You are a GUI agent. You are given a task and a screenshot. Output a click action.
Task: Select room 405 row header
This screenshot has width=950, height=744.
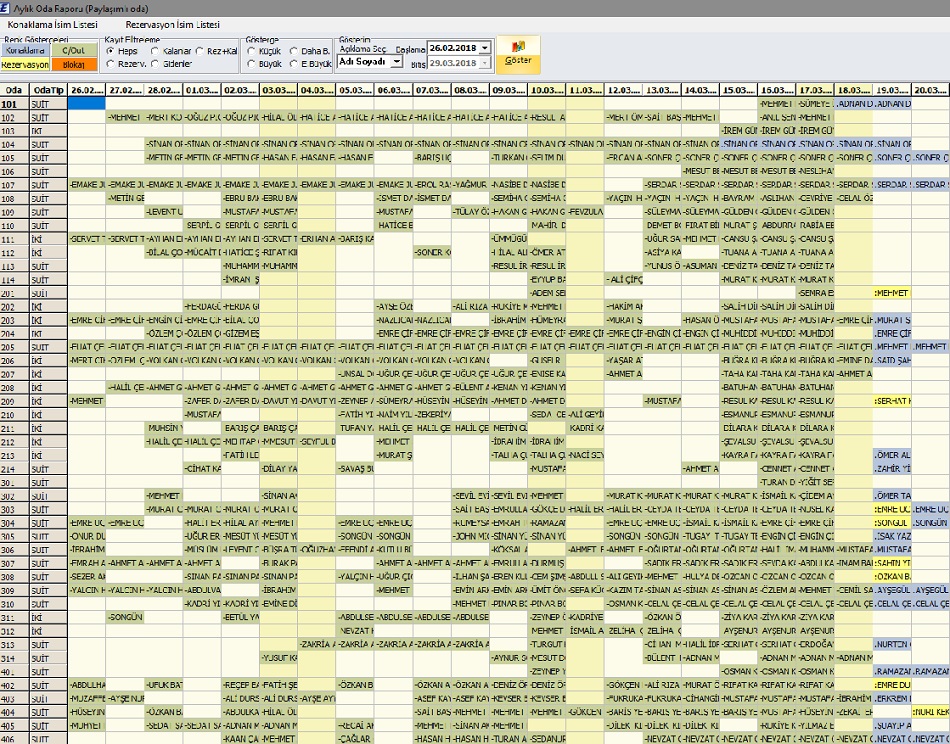click(x=15, y=726)
